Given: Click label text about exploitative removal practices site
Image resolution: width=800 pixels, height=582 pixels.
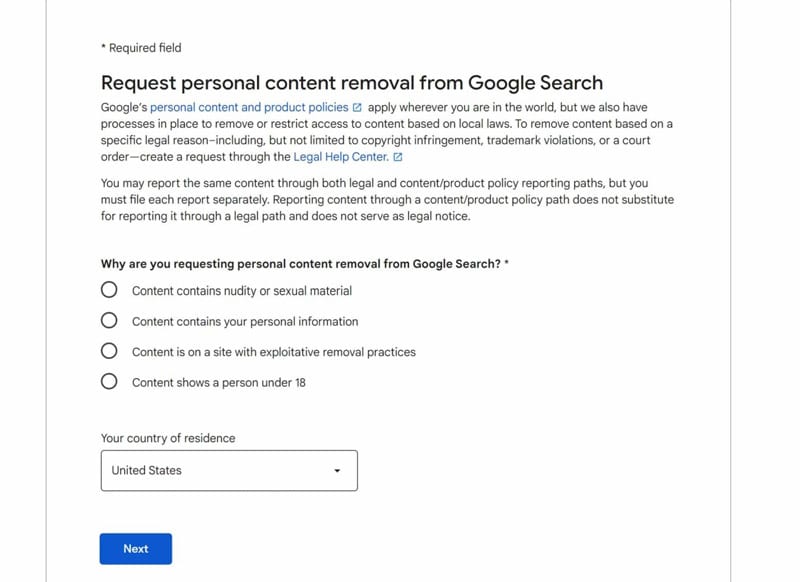Looking at the screenshot, I should coord(274,352).
